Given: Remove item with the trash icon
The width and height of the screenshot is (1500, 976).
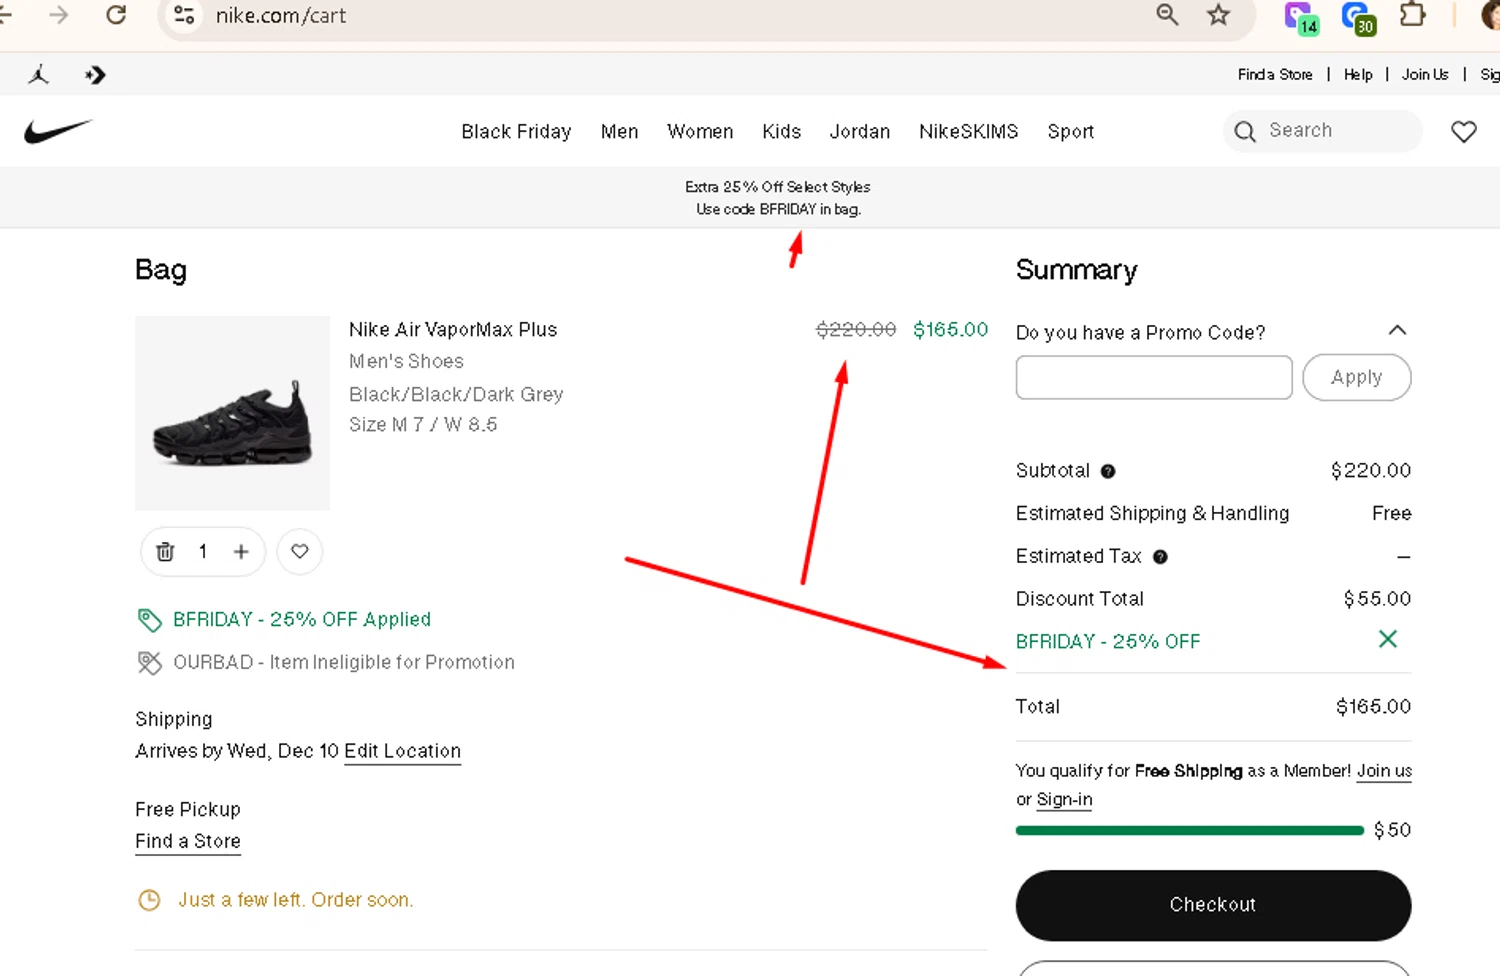Looking at the screenshot, I should [x=165, y=551].
